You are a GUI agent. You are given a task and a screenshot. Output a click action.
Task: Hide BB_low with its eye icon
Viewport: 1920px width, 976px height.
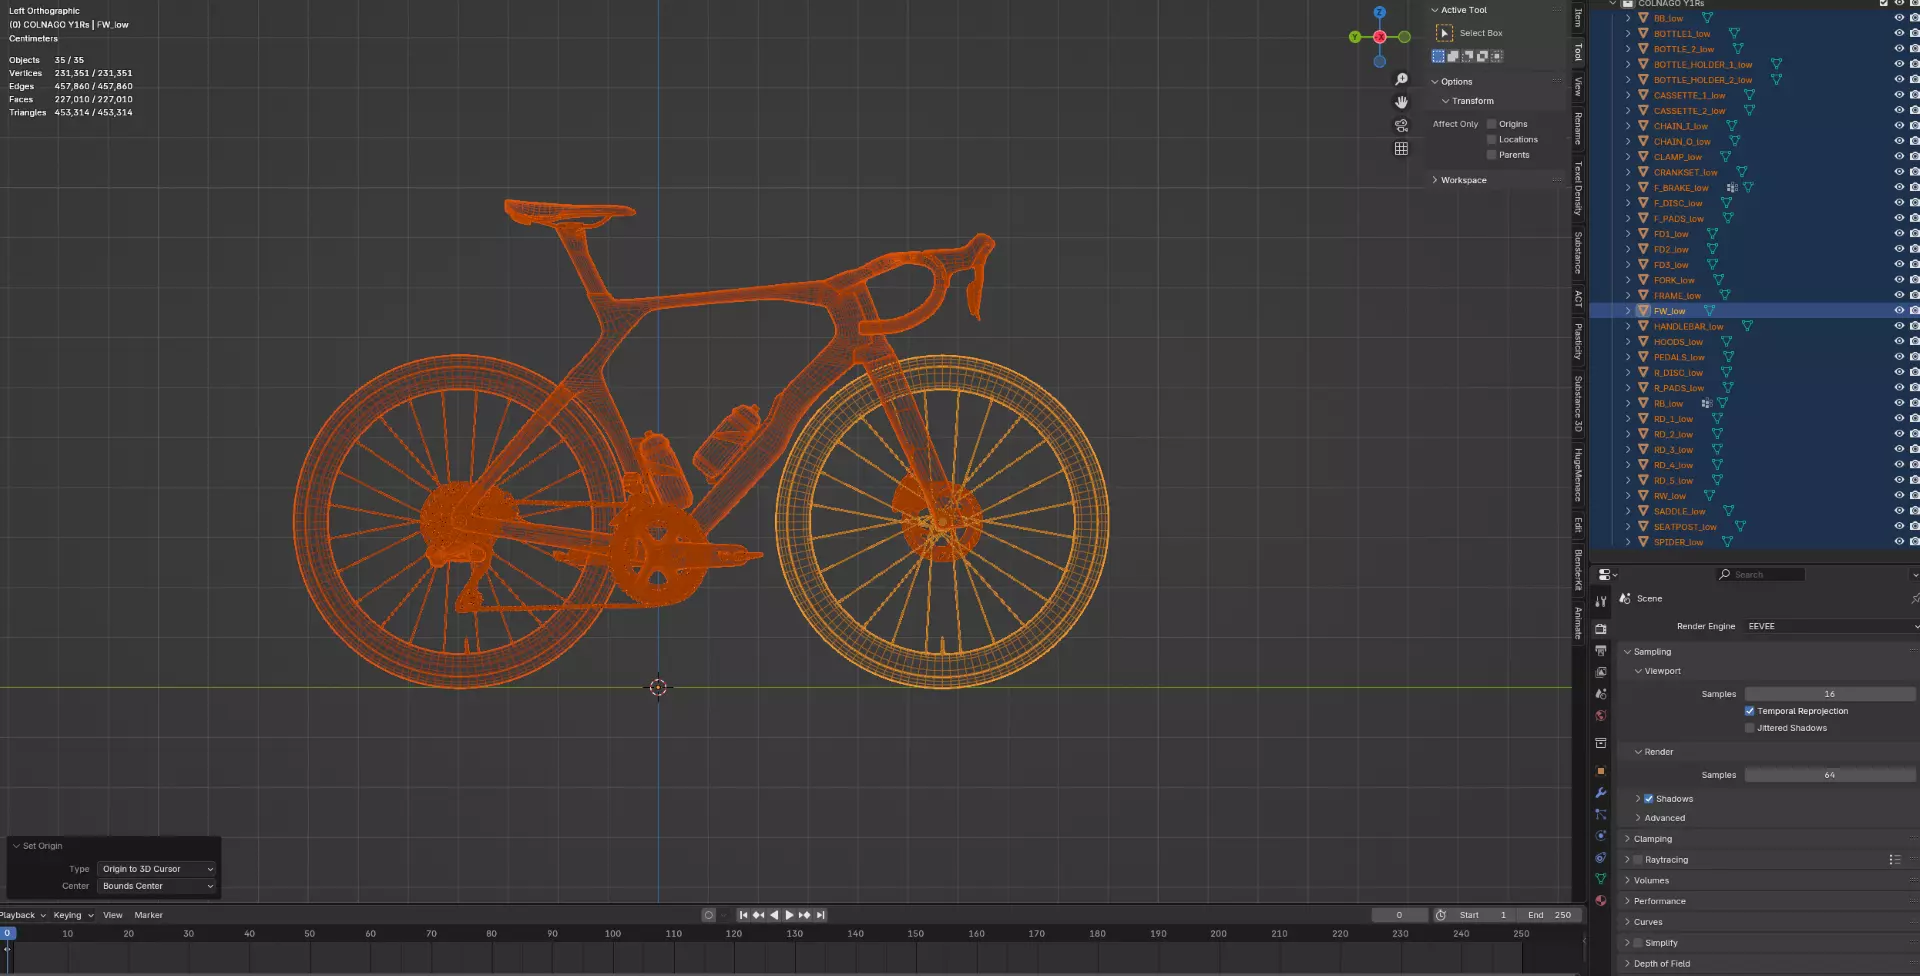coord(1899,19)
